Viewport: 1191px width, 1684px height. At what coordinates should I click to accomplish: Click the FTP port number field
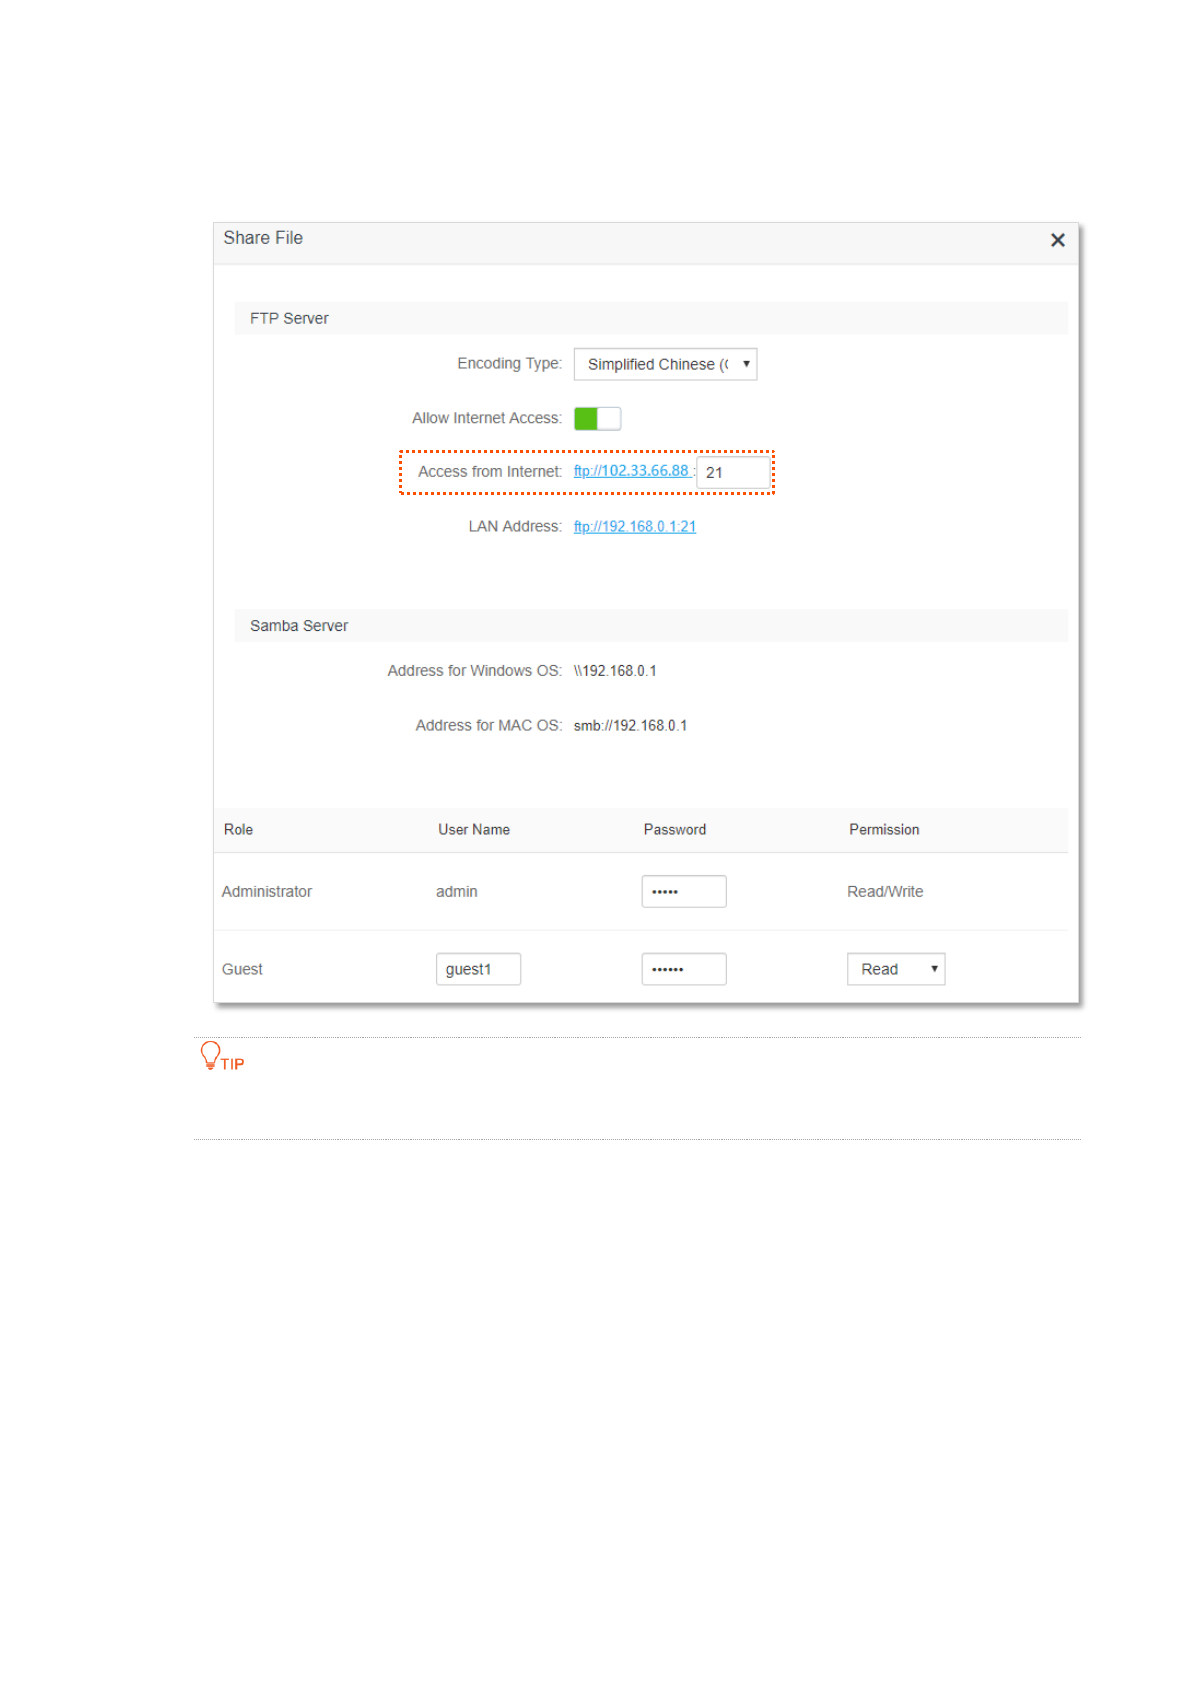[x=733, y=472]
